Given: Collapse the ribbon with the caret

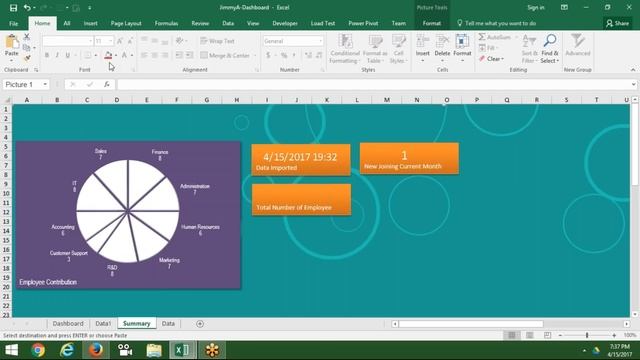Looking at the screenshot, I should pyautogui.click(x=633, y=70).
